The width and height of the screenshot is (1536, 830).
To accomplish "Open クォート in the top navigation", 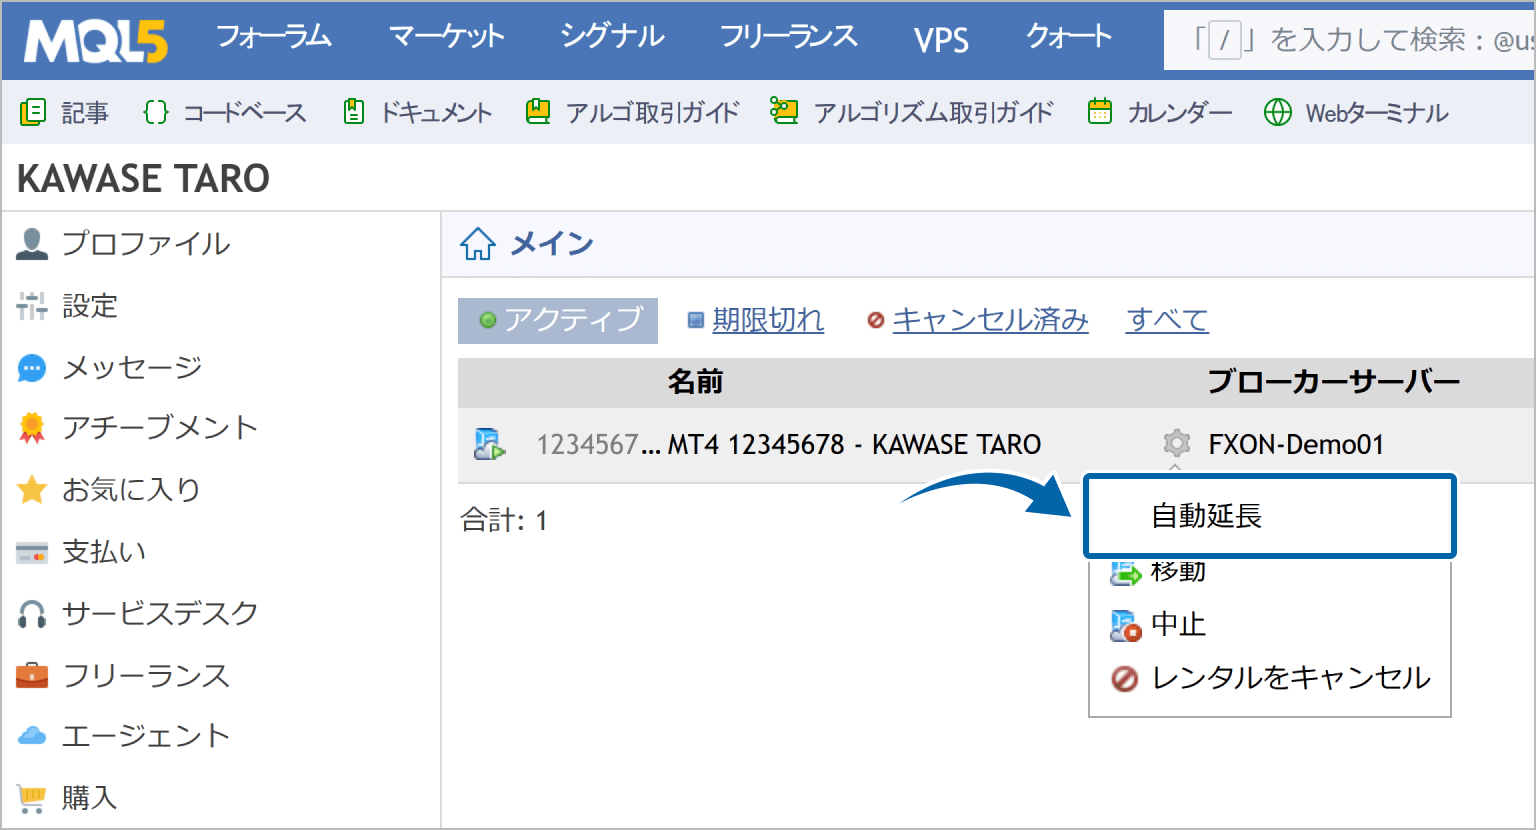I will tap(1069, 37).
